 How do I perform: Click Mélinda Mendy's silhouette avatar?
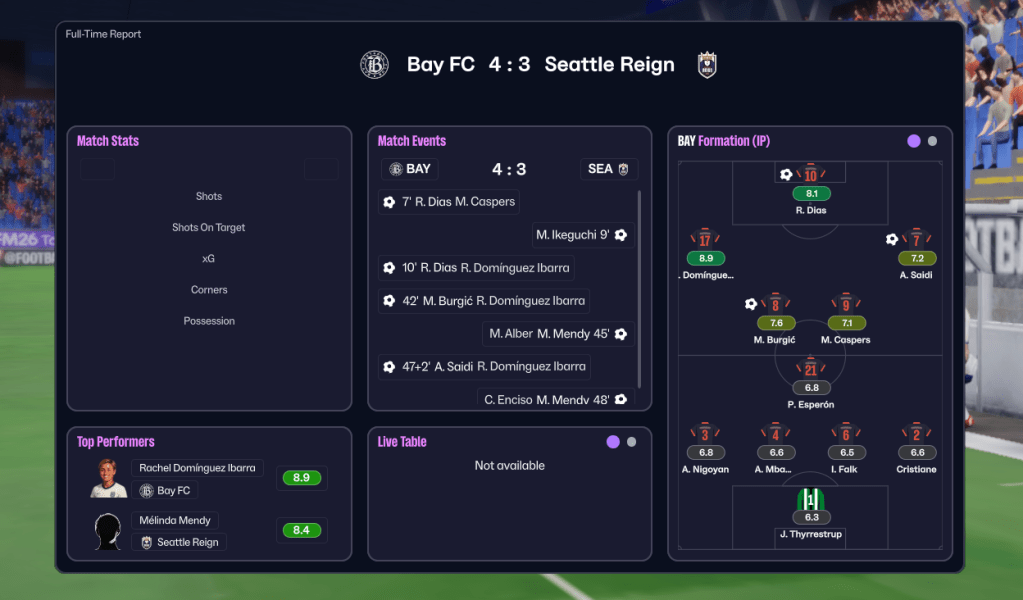[x=108, y=531]
